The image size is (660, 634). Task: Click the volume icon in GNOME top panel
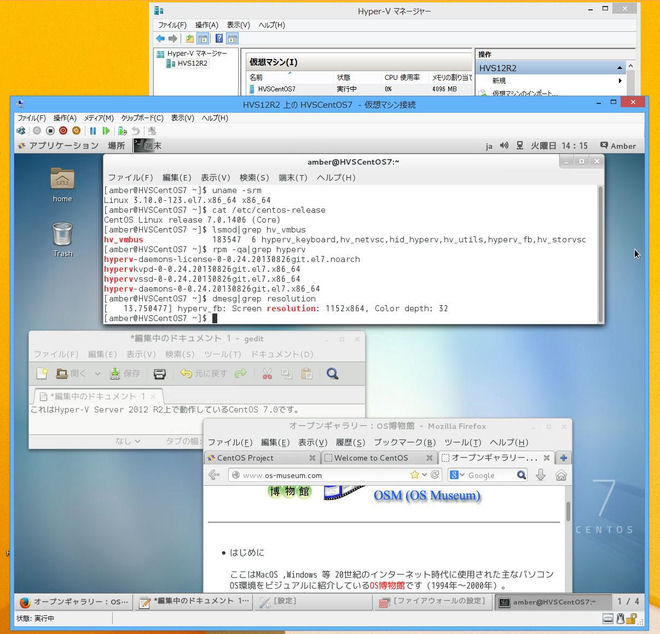[x=504, y=146]
